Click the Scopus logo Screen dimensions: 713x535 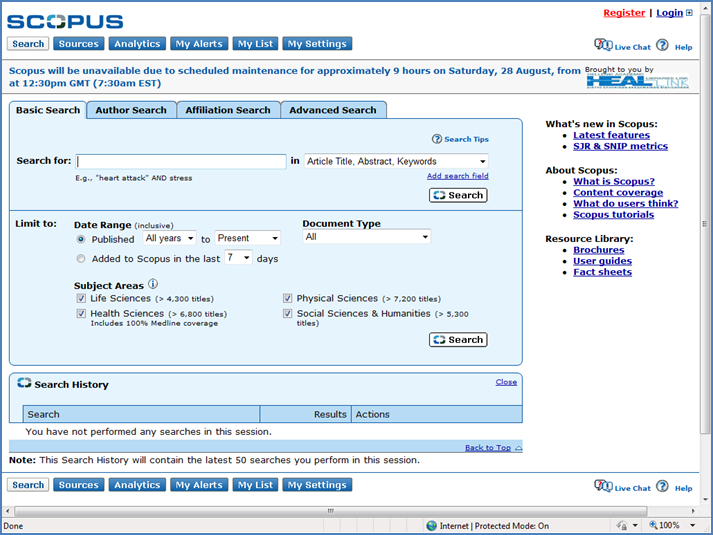coord(65,21)
